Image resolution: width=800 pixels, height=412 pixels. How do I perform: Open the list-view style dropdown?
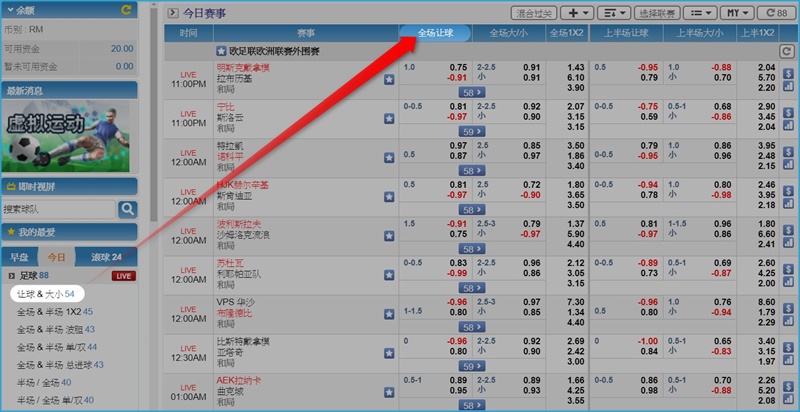click(x=700, y=13)
